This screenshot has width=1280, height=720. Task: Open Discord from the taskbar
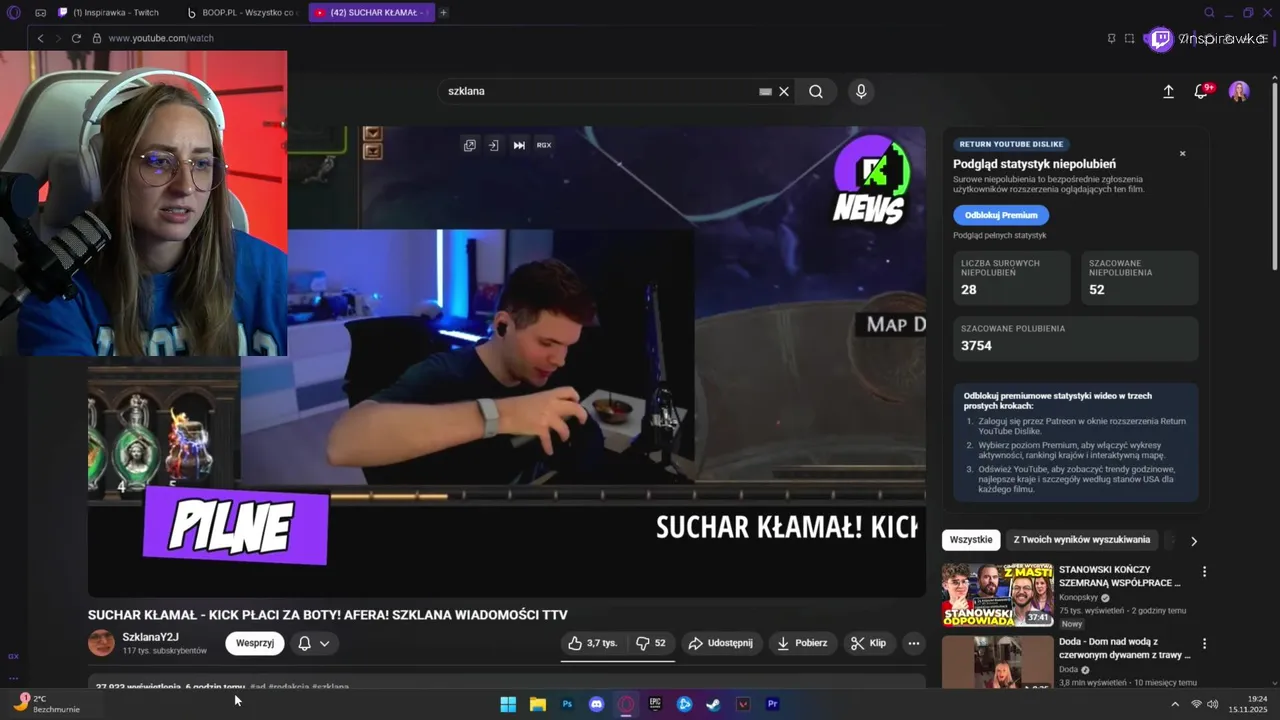(x=597, y=704)
